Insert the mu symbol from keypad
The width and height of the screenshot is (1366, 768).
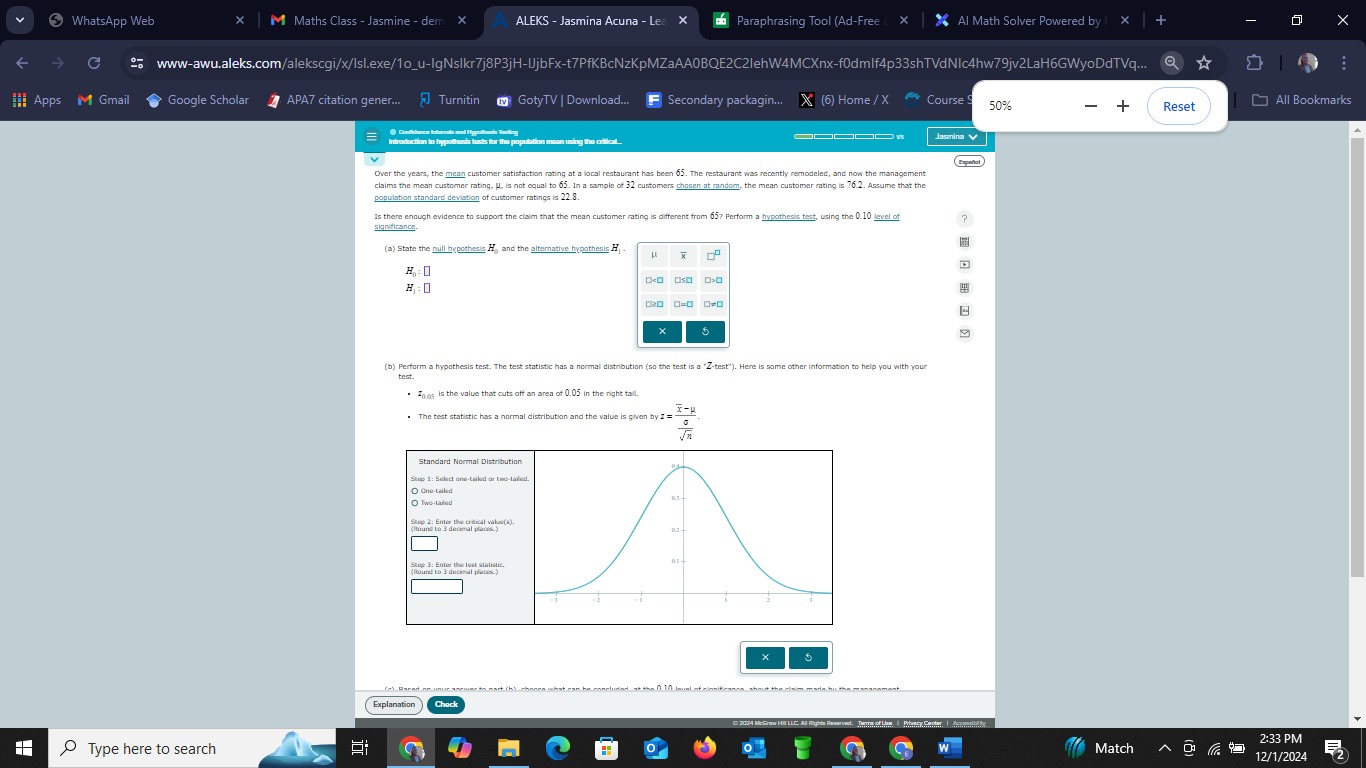(654, 256)
